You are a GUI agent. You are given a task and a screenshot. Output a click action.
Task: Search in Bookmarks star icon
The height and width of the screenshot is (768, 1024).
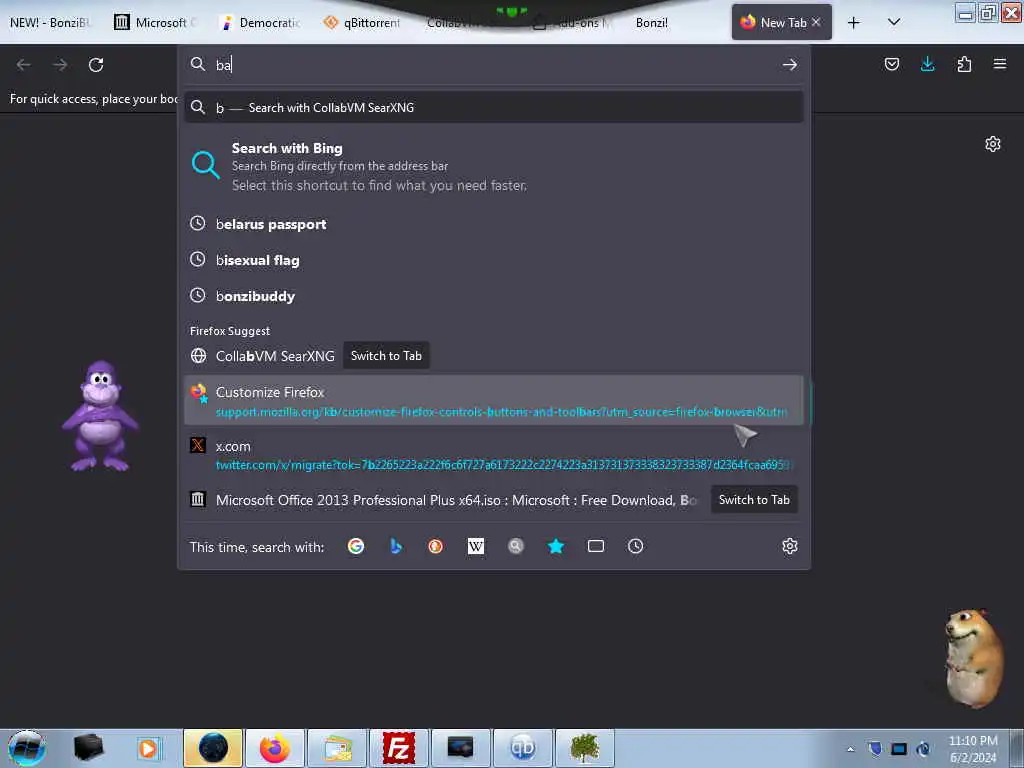click(x=556, y=546)
